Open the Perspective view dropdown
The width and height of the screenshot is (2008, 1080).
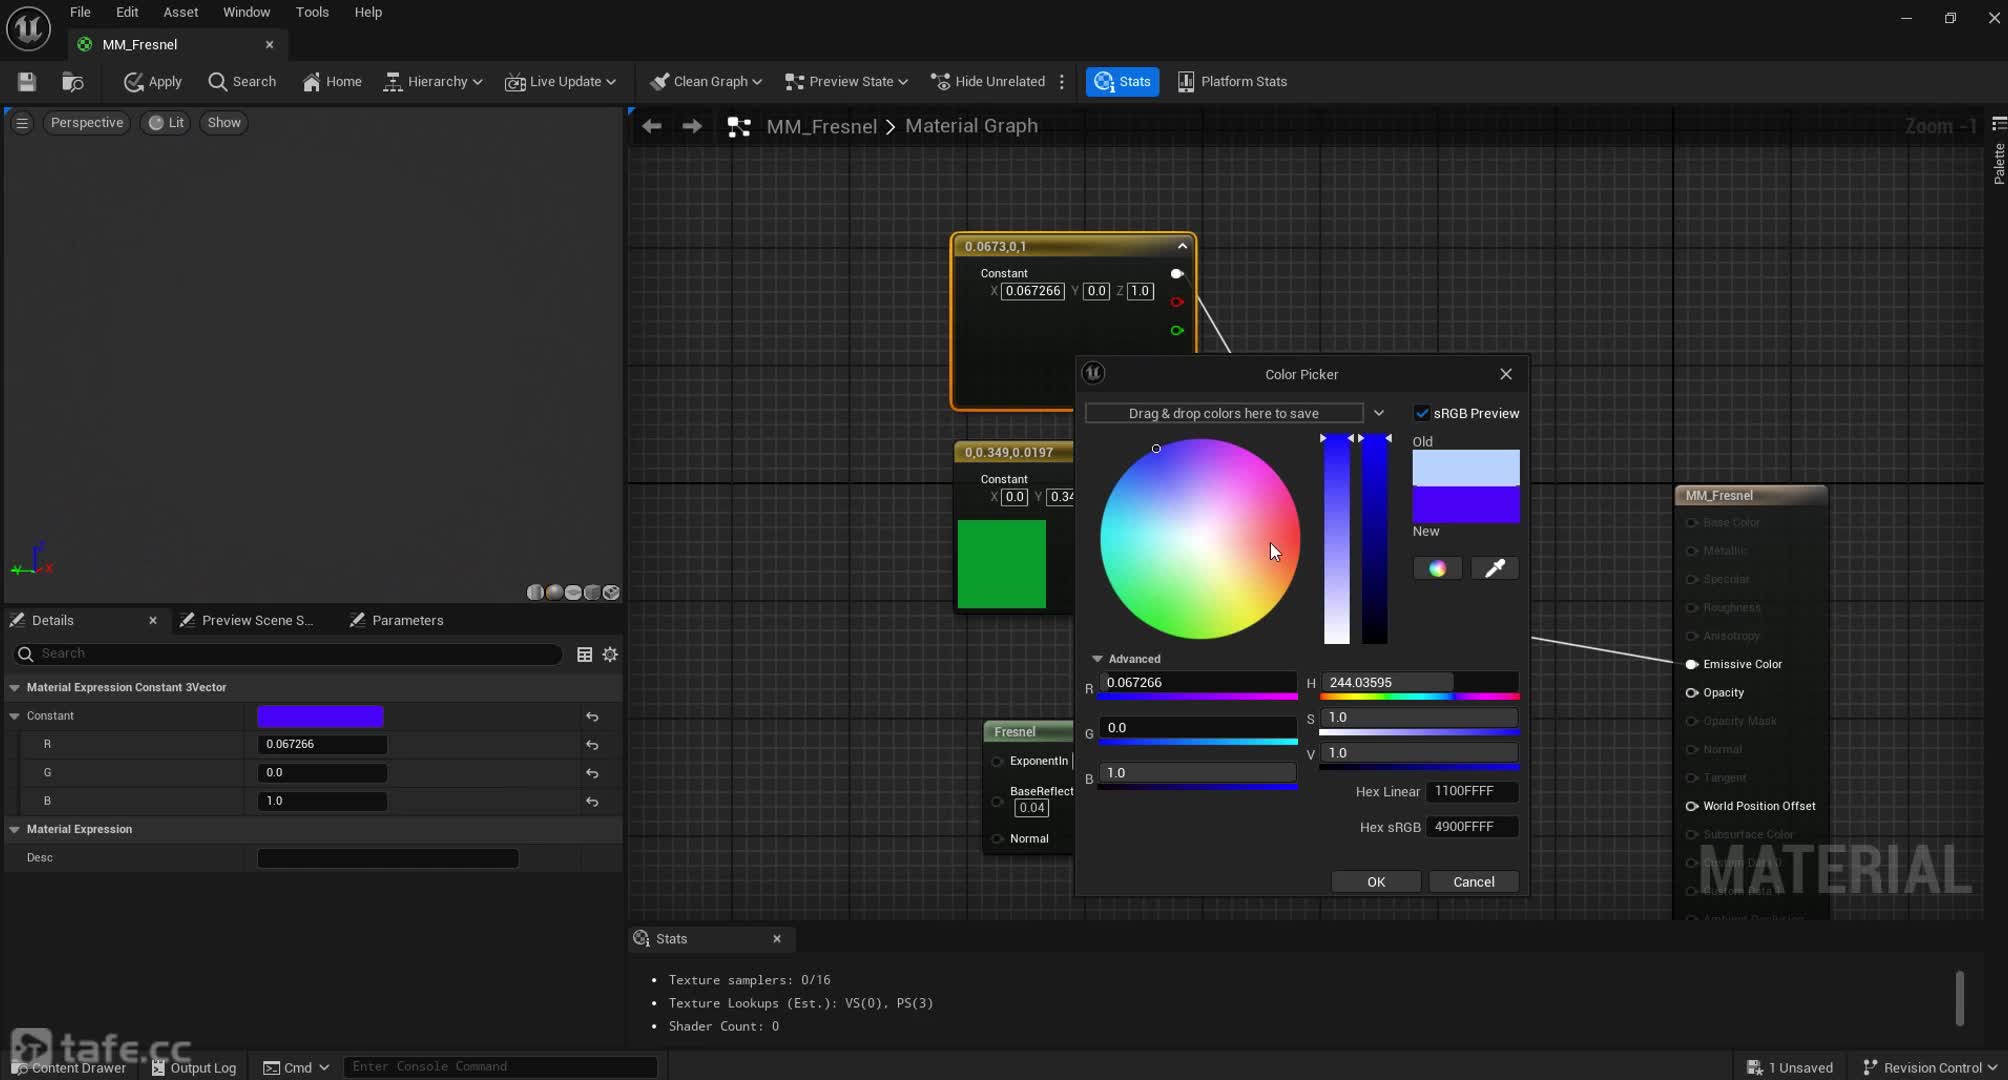[87, 123]
